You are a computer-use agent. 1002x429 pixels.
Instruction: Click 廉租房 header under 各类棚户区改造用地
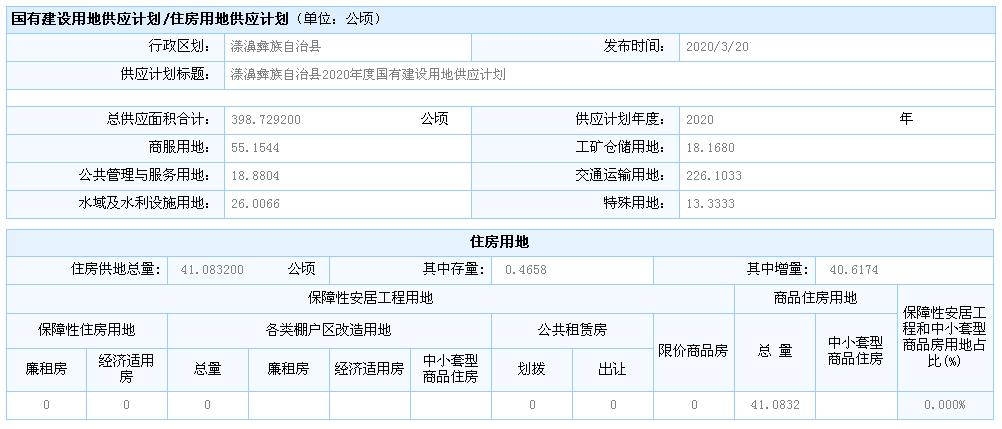point(288,369)
